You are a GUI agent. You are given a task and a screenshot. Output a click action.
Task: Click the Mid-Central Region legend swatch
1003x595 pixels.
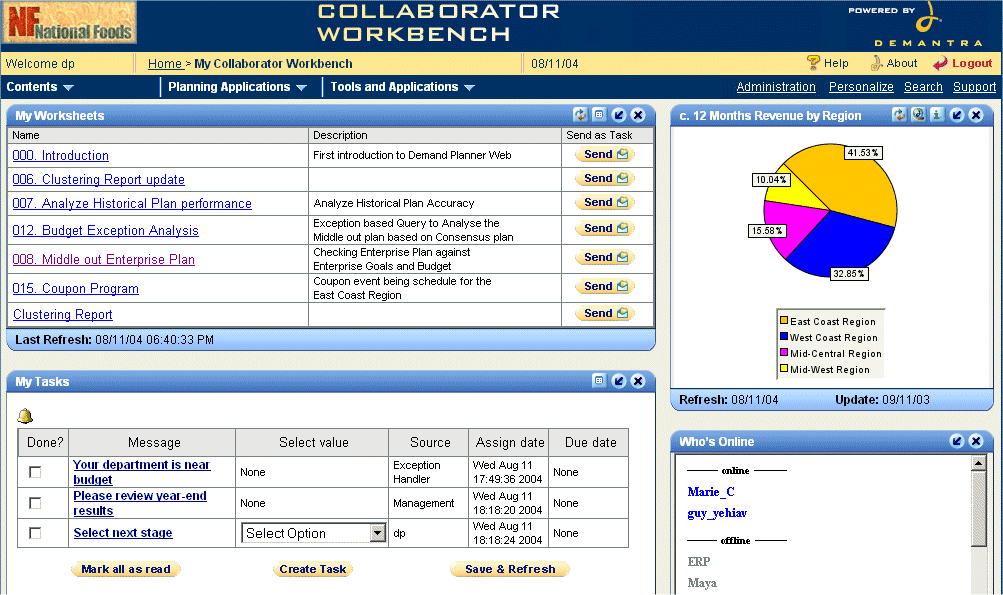click(x=784, y=353)
